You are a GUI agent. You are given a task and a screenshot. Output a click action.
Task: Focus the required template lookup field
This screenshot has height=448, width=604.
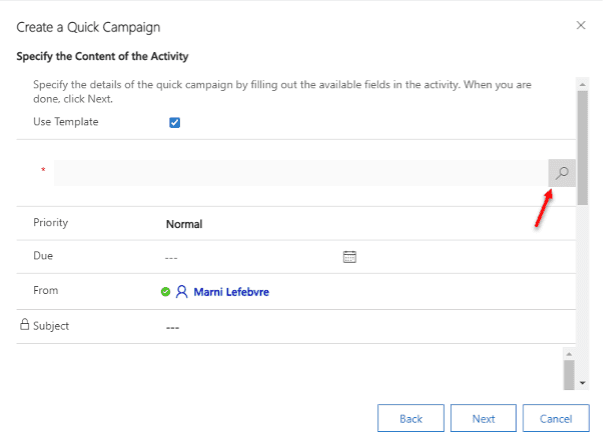click(300, 173)
